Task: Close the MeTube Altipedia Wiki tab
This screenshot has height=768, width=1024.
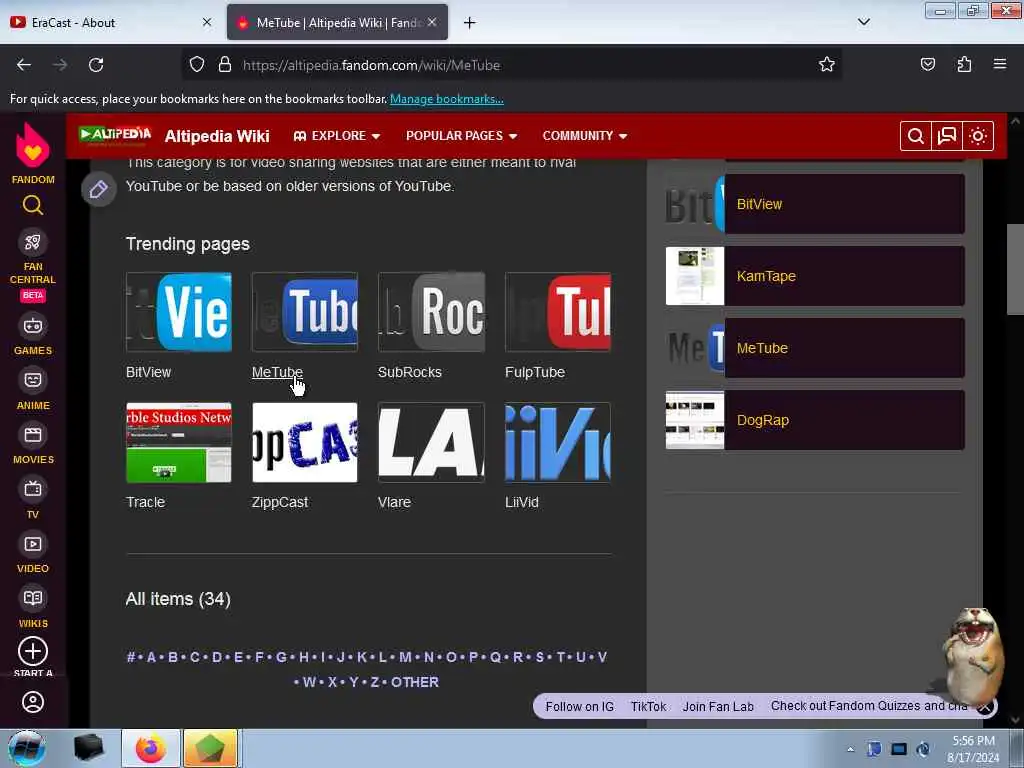Action: (432, 22)
